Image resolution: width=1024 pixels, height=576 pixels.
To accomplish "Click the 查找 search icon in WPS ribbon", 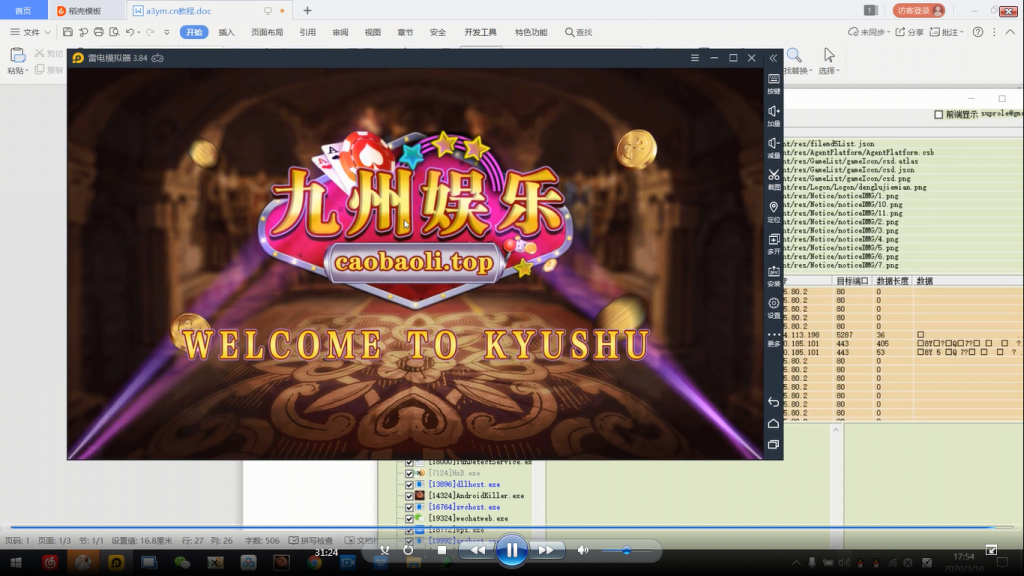I will point(578,31).
